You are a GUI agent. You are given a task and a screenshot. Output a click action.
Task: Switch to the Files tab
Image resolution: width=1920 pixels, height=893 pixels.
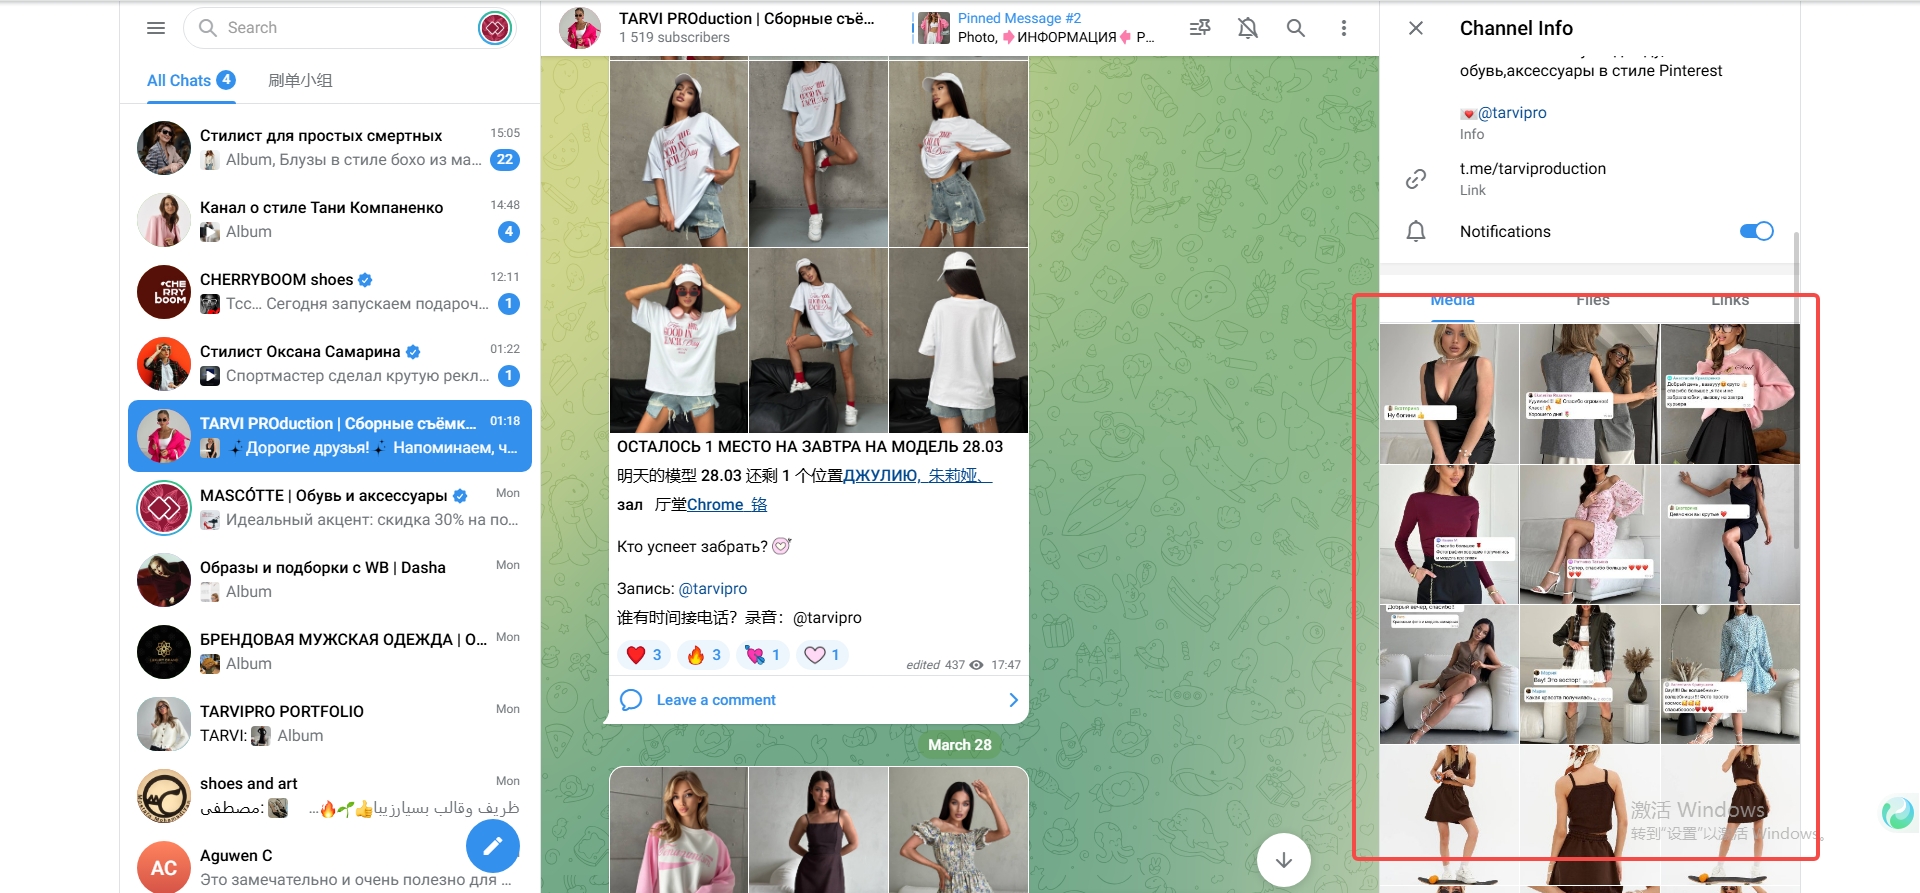point(1592,300)
